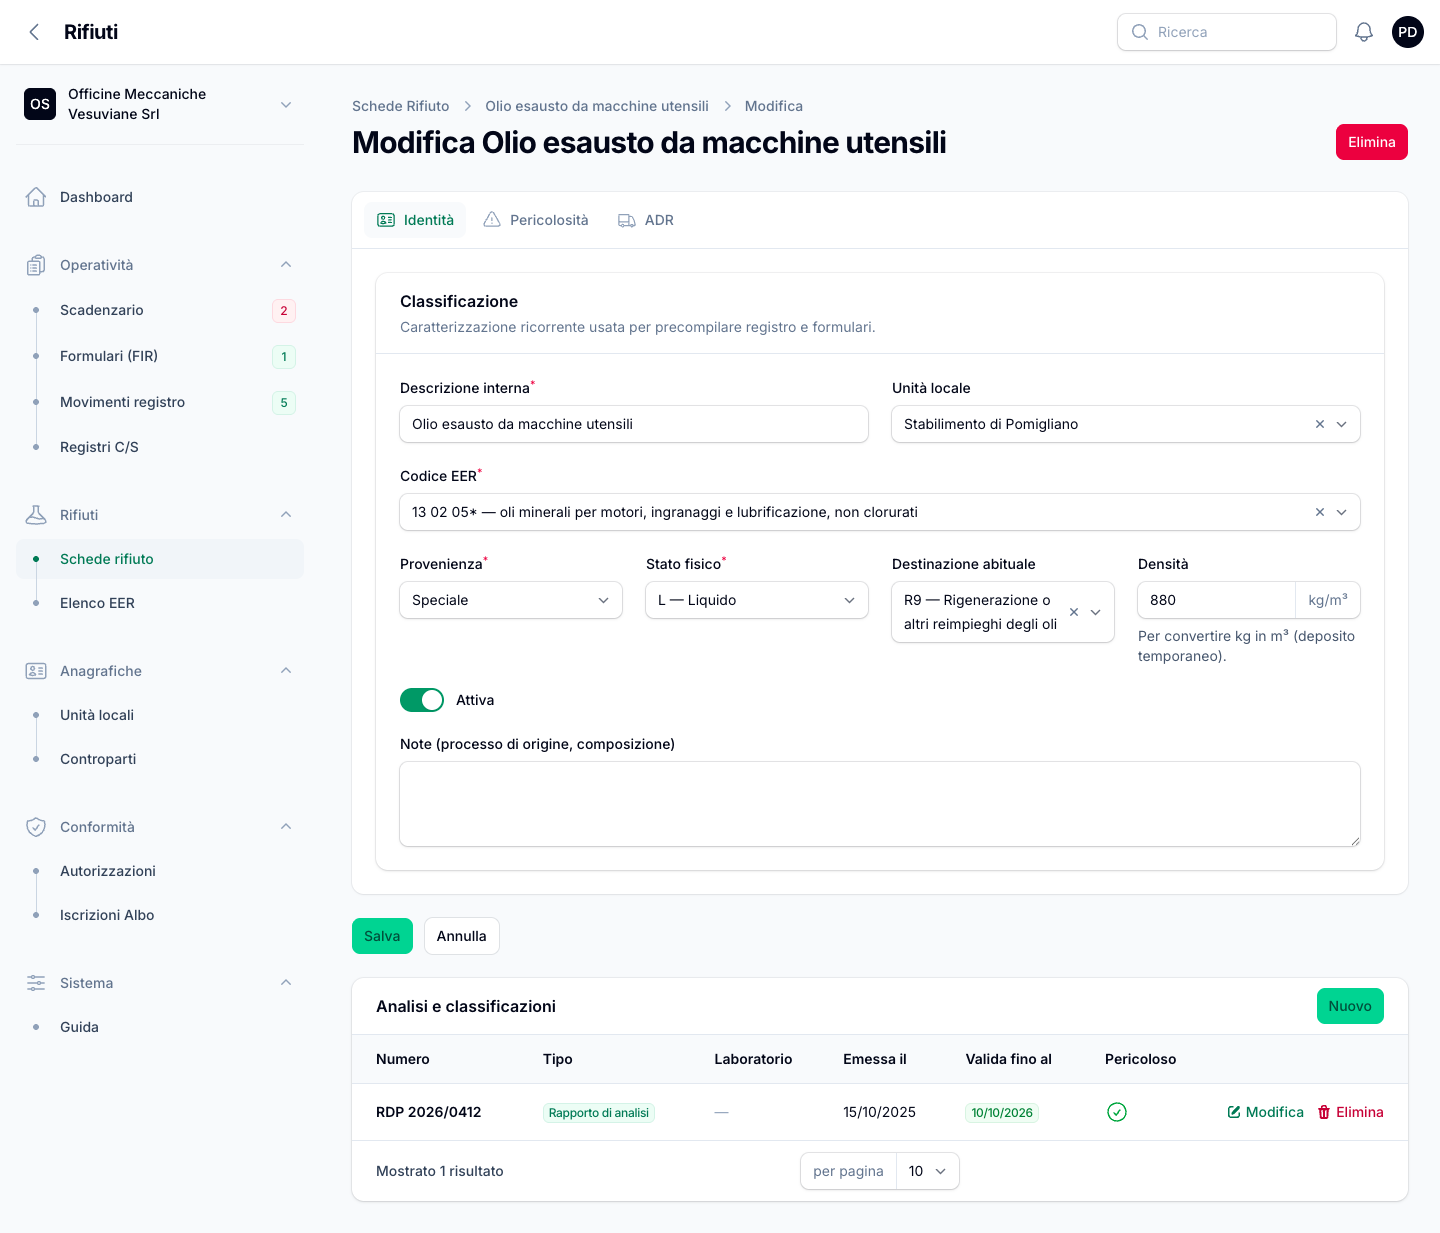Click Nuovo in Analisi e classificazioni
This screenshot has height=1233, width=1440.
point(1350,1006)
